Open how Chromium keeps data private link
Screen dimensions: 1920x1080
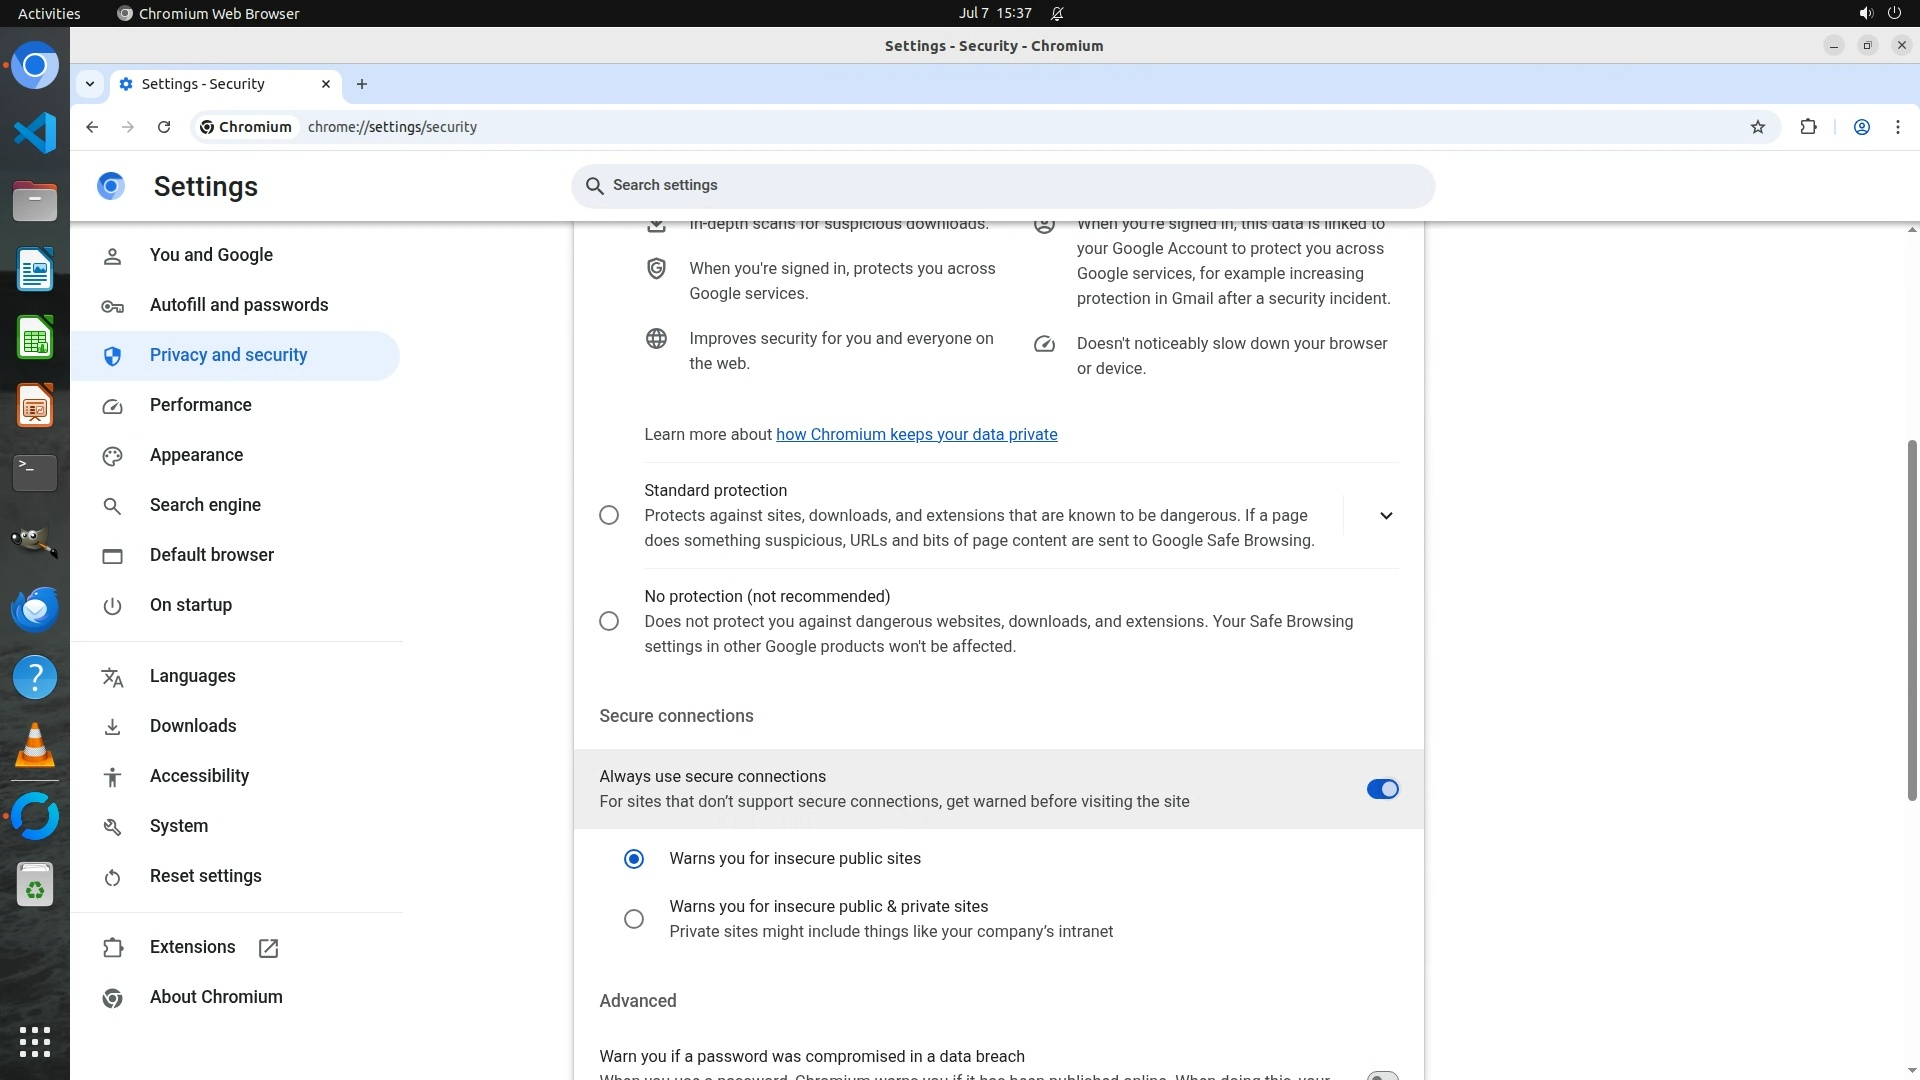click(916, 434)
